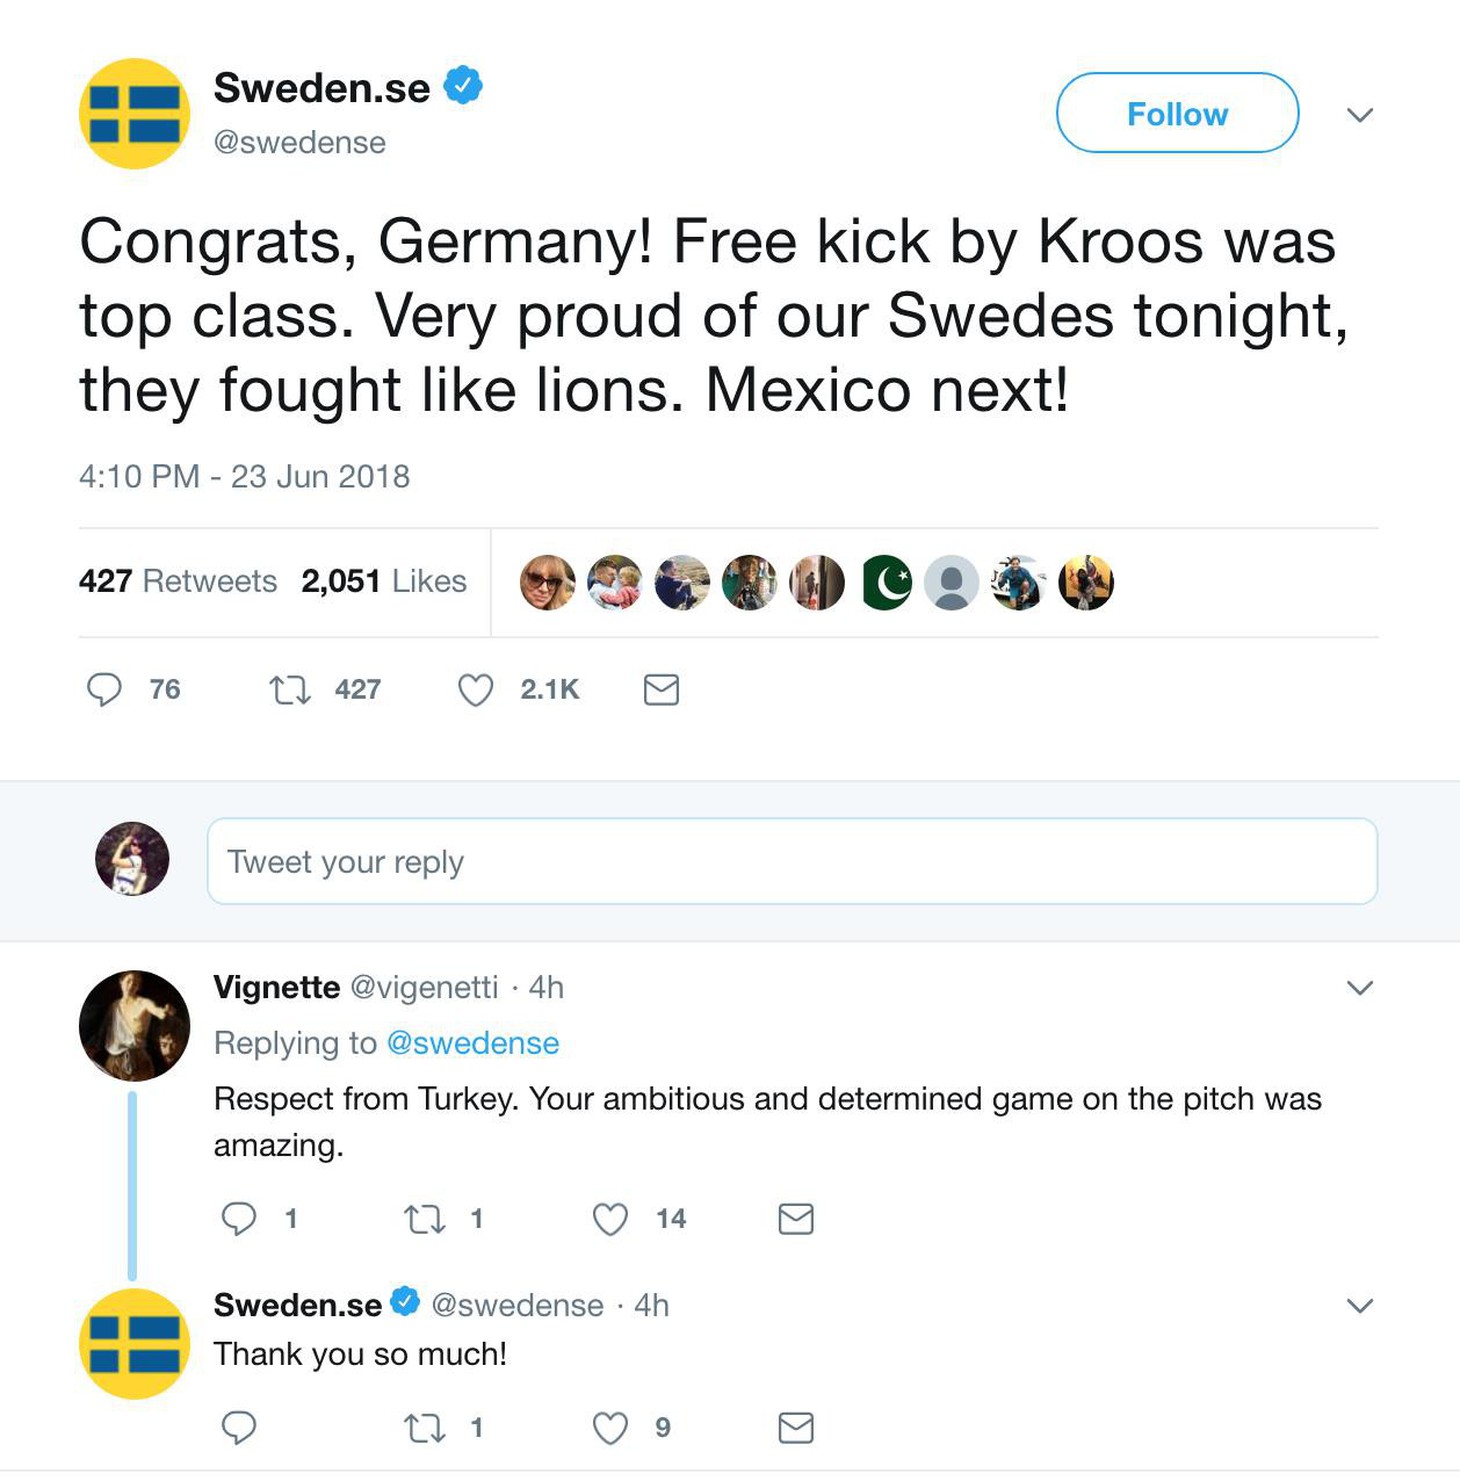Reply to Vignette's comment
The height and width of the screenshot is (1481, 1460).
[238, 1219]
